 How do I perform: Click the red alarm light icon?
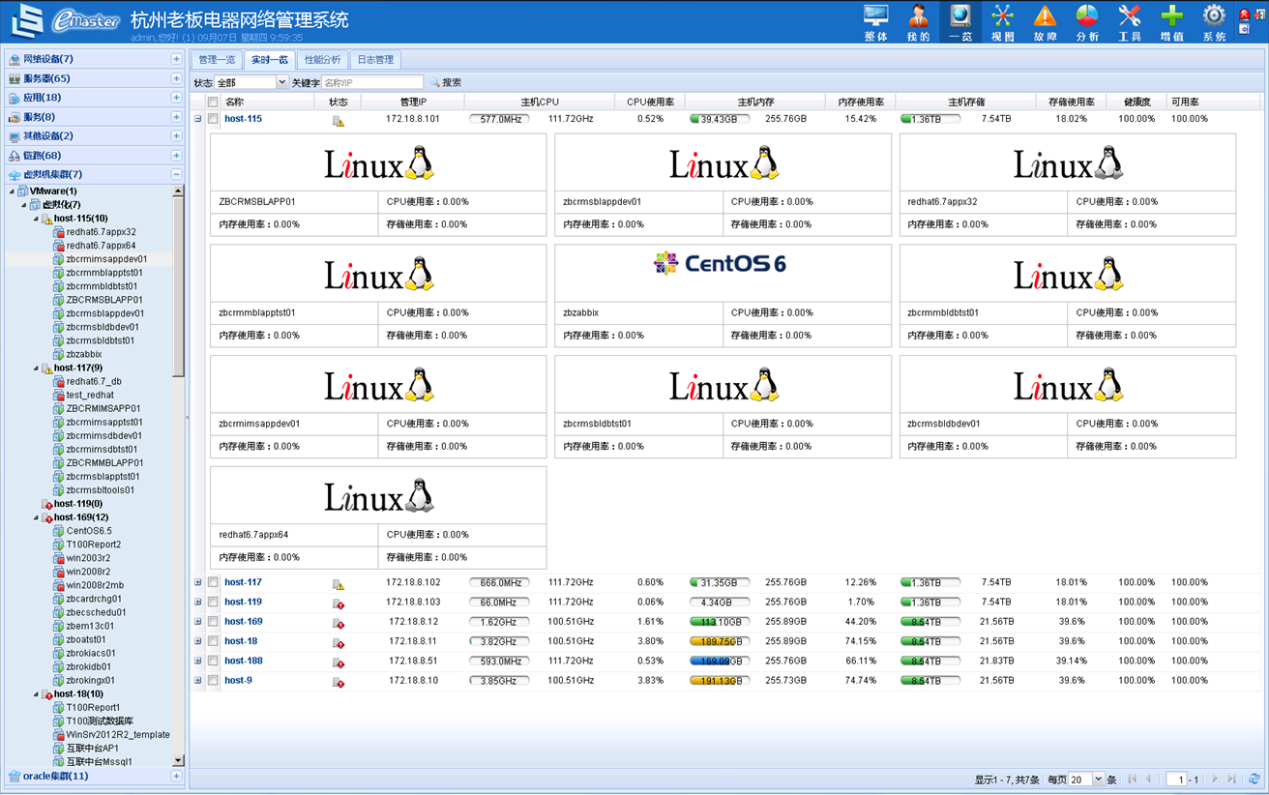click(x=1245, y=14)
